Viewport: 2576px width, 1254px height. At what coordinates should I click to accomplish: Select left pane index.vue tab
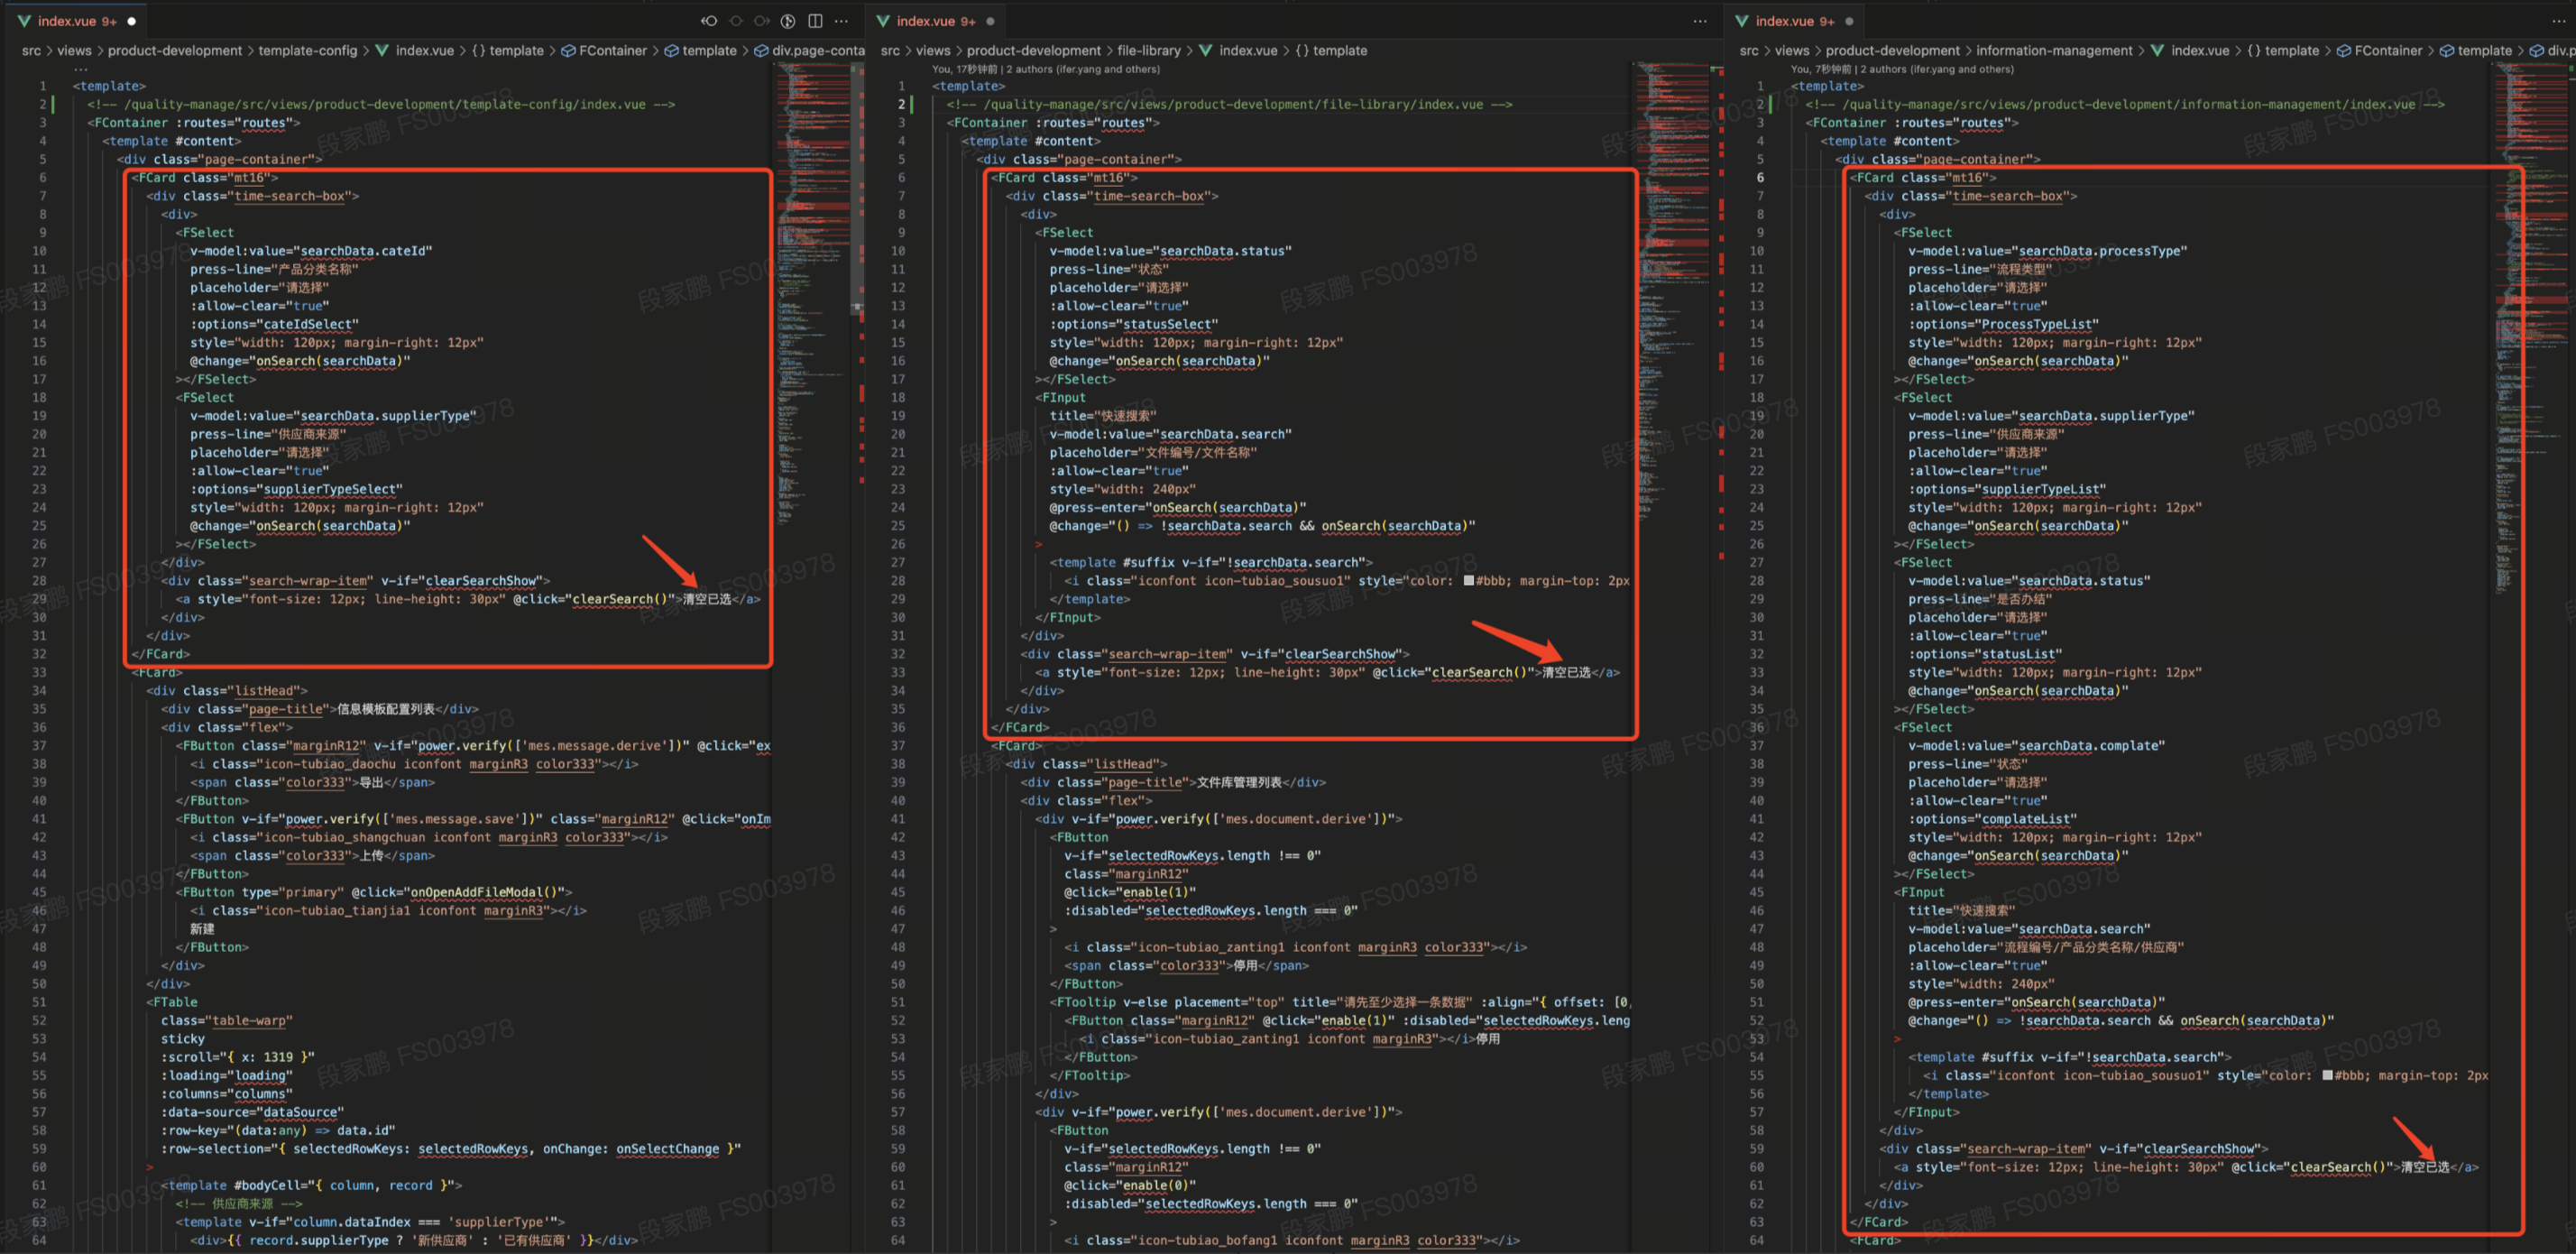click(77, 21)
